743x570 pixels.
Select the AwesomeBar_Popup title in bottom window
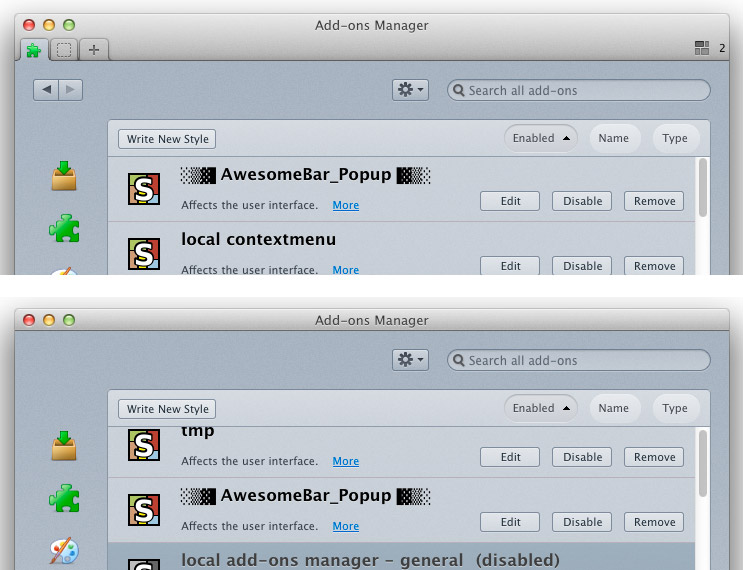(306, 496)
